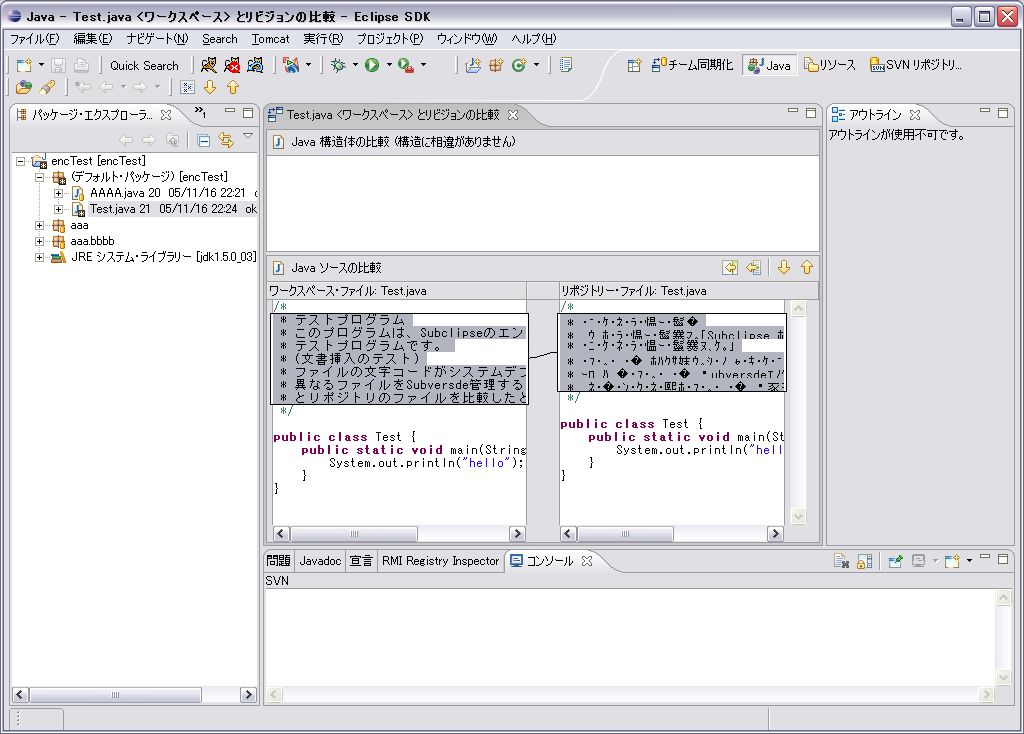Expand the JRE システム・ライブラリー node
Screen dimensions: 1024x734
40,257
